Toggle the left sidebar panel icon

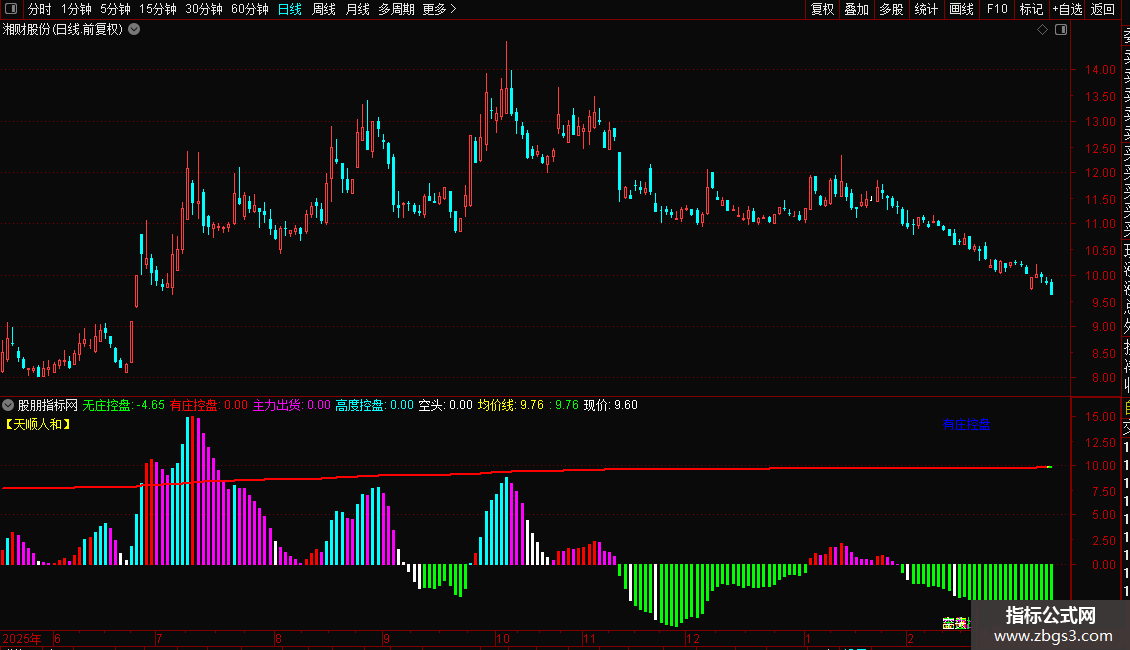11,9
